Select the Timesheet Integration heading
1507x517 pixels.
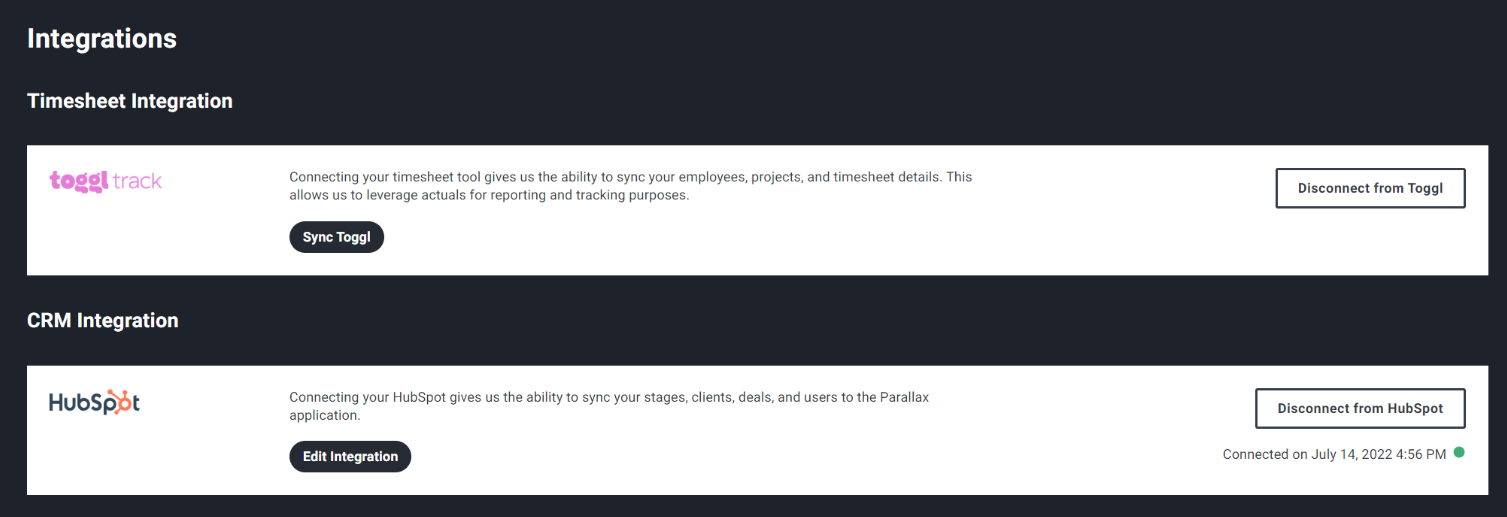pos(130,101)
